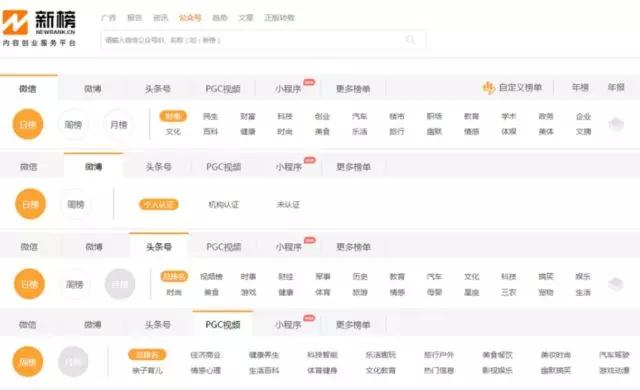
Task: Select the highlighted 微信 tab in the top panel
Action: 28,89
